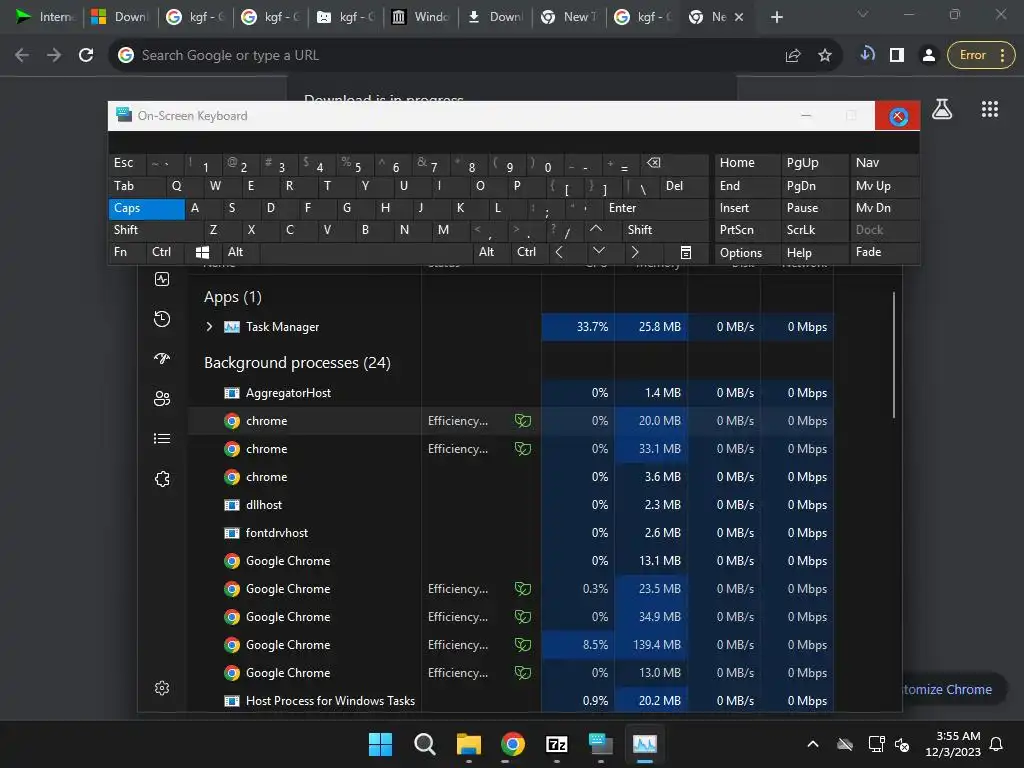Open Chrome profile avatar icon
Viewport: 1024px width, 768px height.
[x=928, y=56]
